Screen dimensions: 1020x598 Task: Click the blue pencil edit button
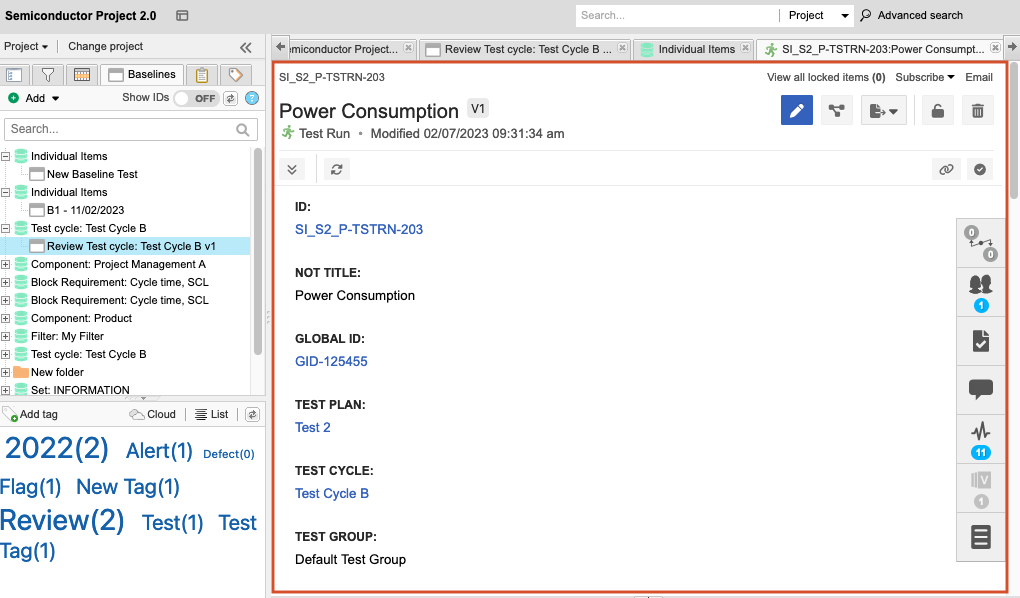coord(796,111)
